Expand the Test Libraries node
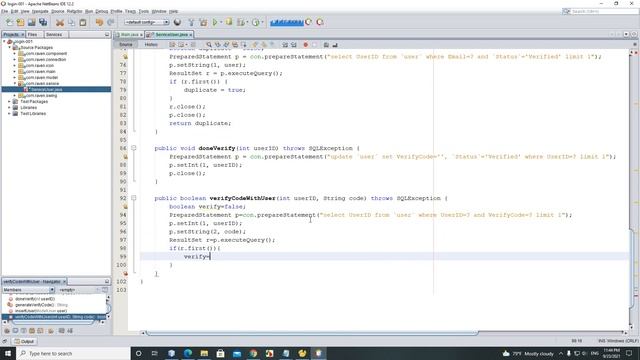This screenshot has width=640, height=360. click(10, 113)
